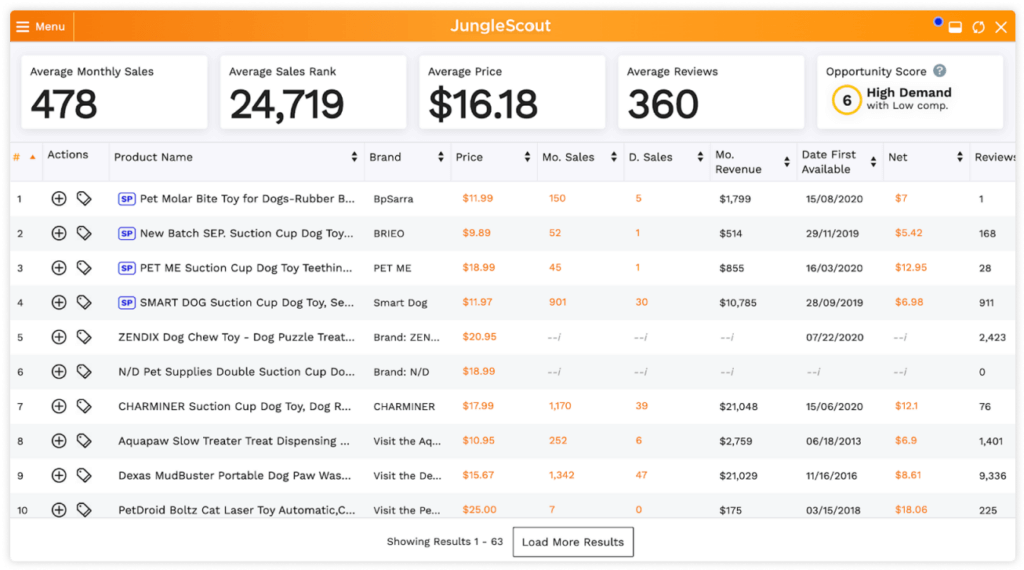
Task: Click the add icon for SMART DOG row
Action: 59,302
